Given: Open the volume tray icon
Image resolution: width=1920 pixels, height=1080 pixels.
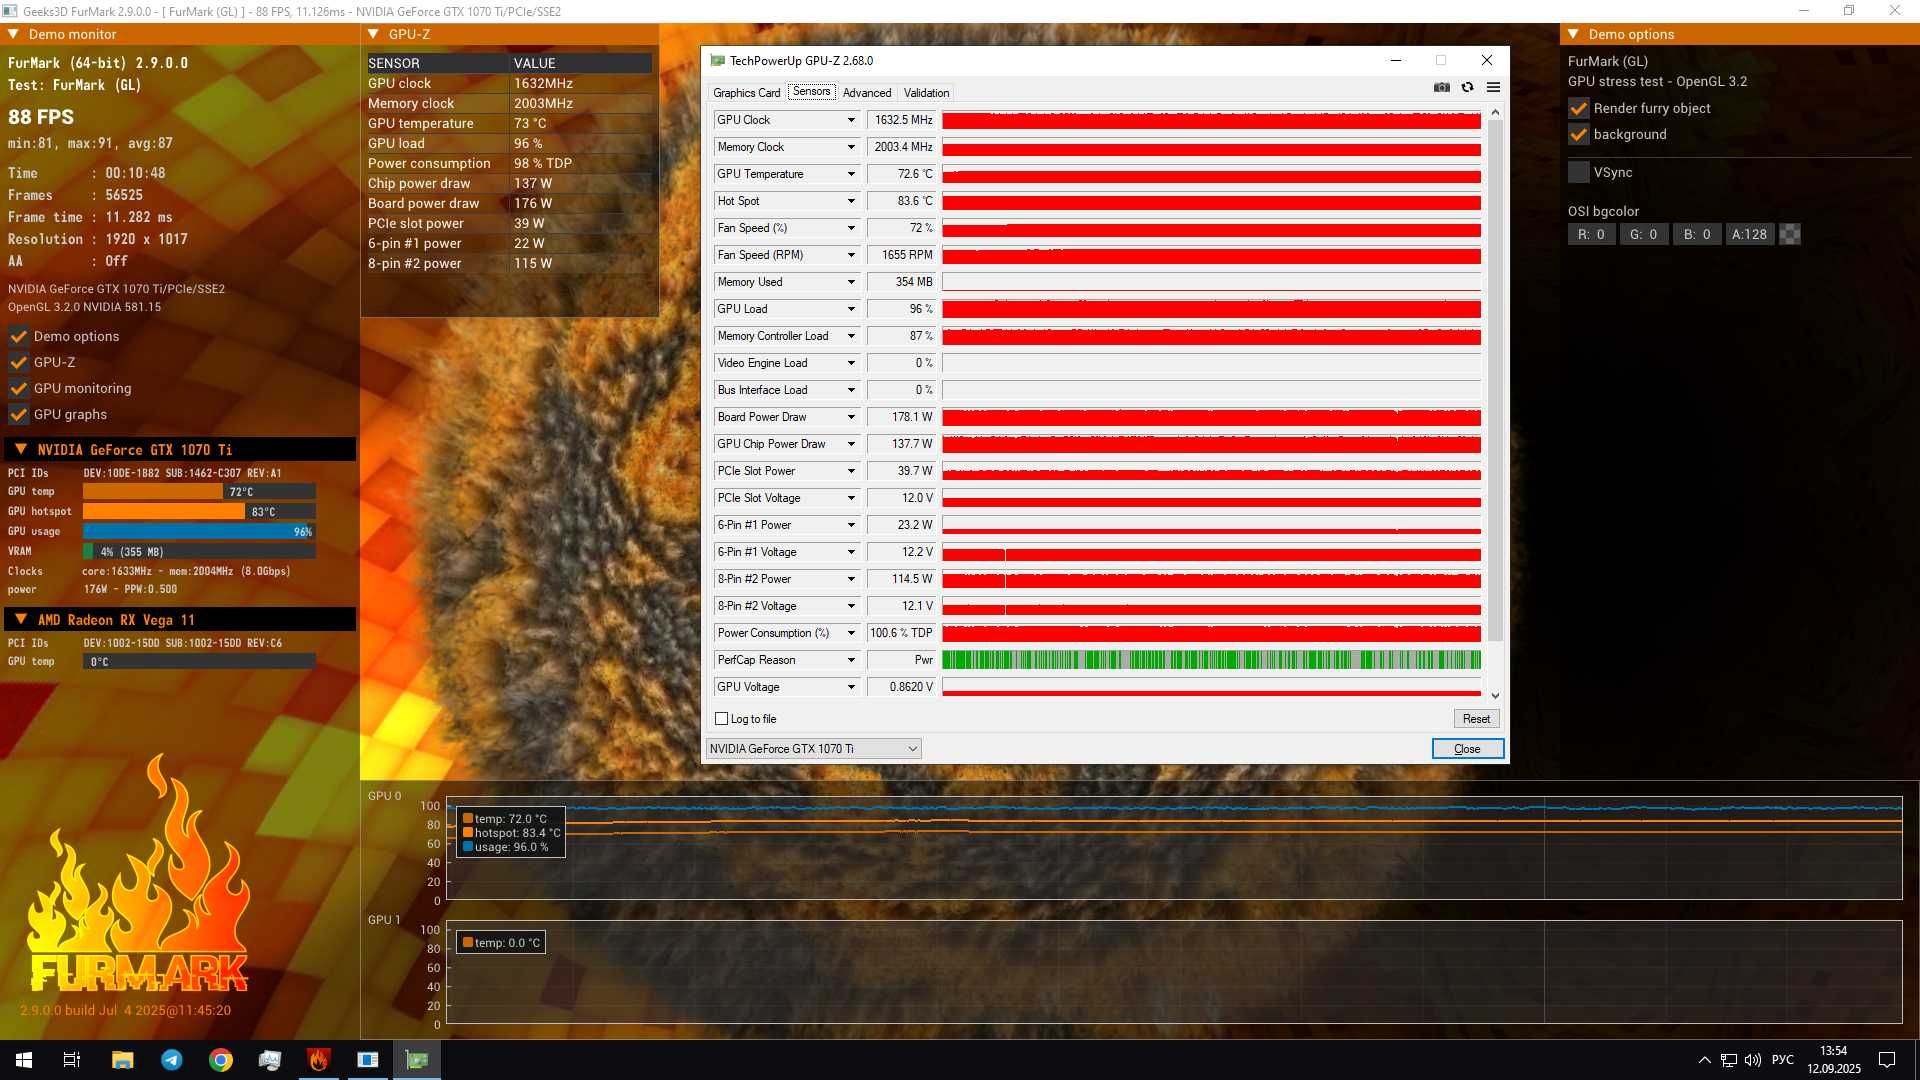Looking at the screenshot, I should 1753,1060.
